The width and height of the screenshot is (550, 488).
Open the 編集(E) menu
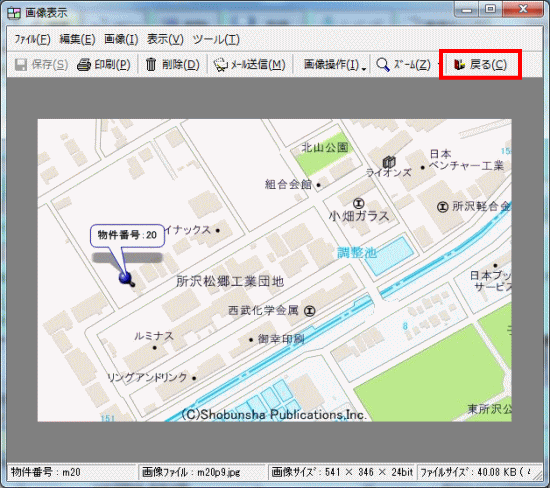[x=77, y=39]
